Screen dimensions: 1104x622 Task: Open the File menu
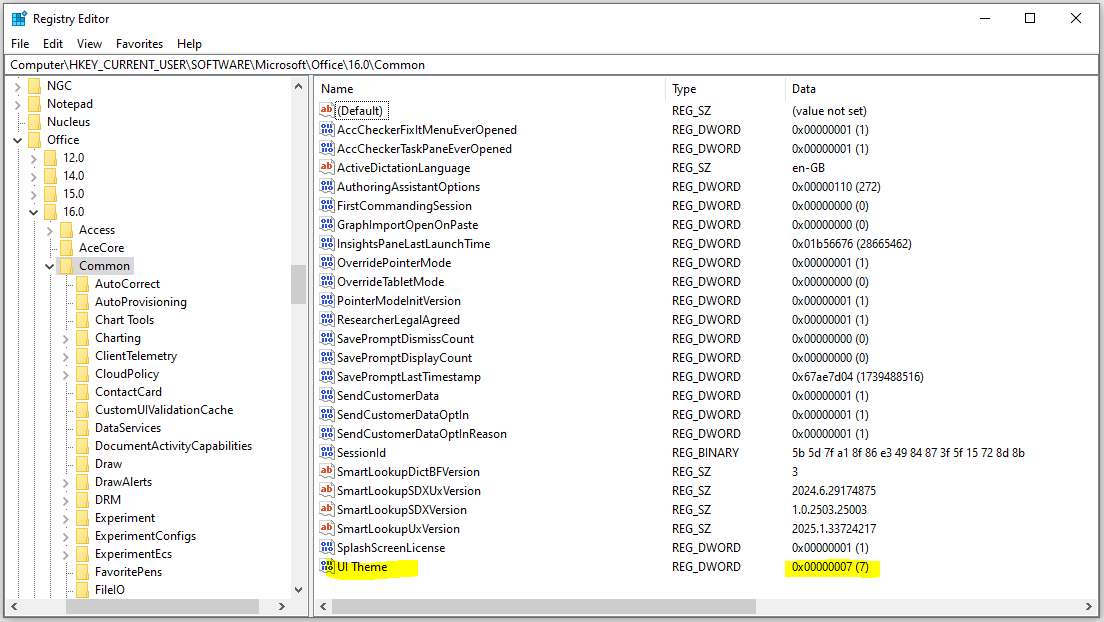(20, 44)
